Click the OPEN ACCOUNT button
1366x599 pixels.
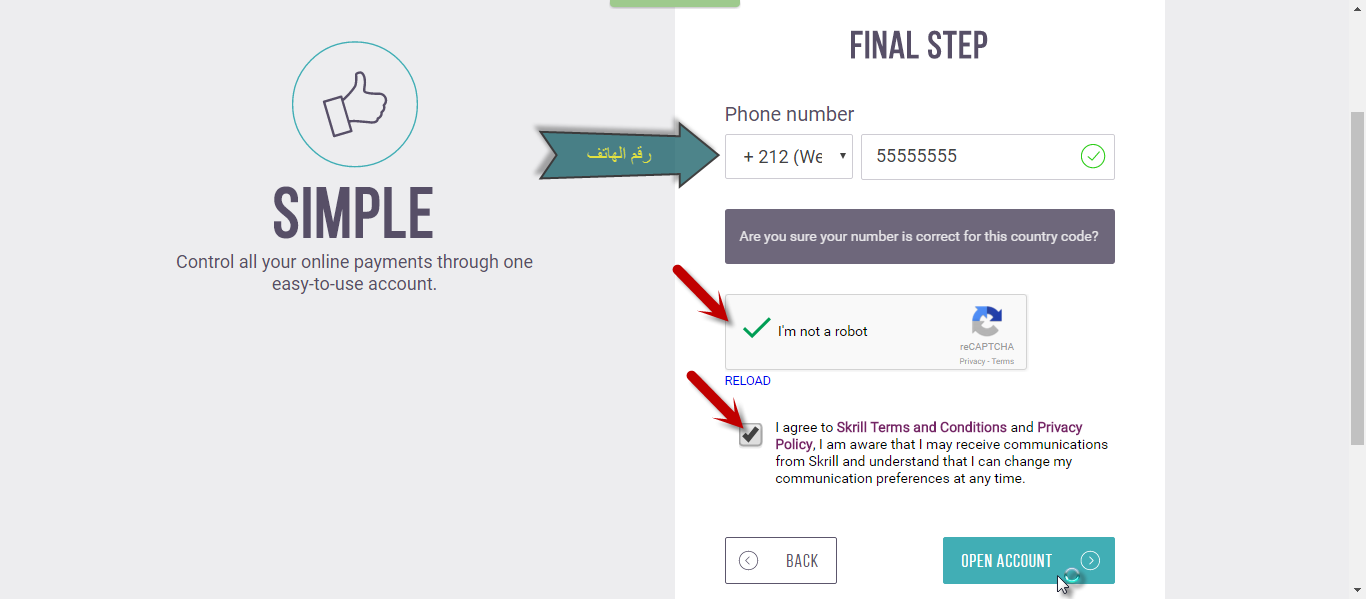[x=1029, y=561]
